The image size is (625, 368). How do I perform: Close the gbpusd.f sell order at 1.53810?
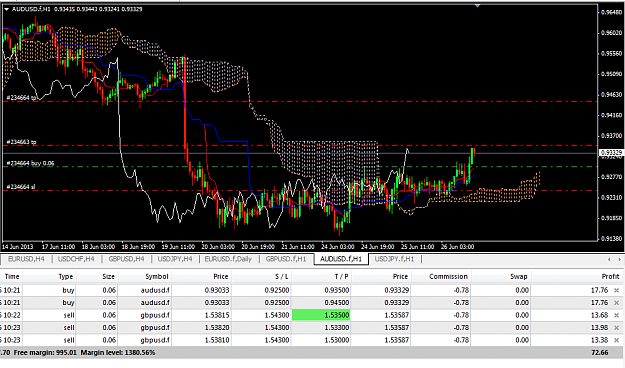(x=617, y=340)
